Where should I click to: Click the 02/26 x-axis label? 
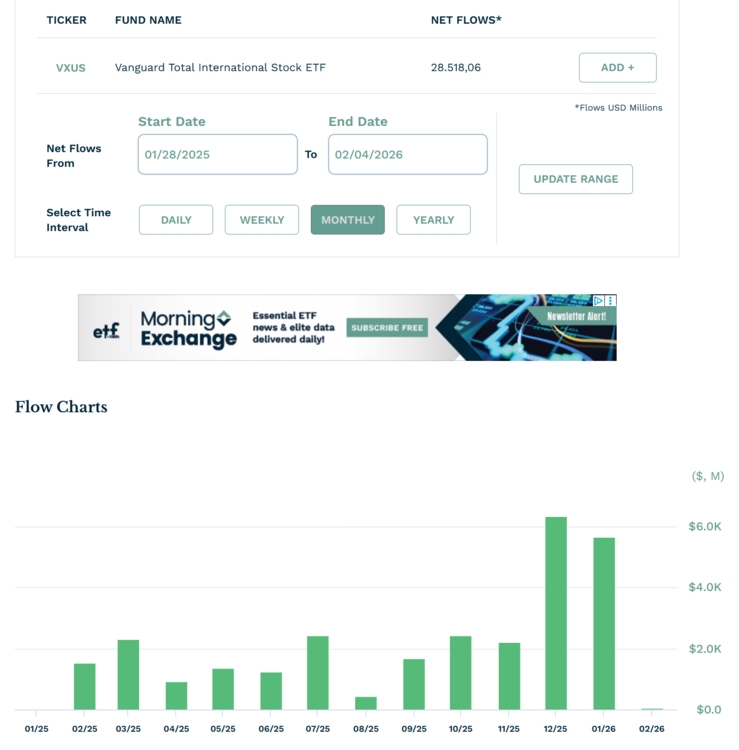(x=651, y=729)
